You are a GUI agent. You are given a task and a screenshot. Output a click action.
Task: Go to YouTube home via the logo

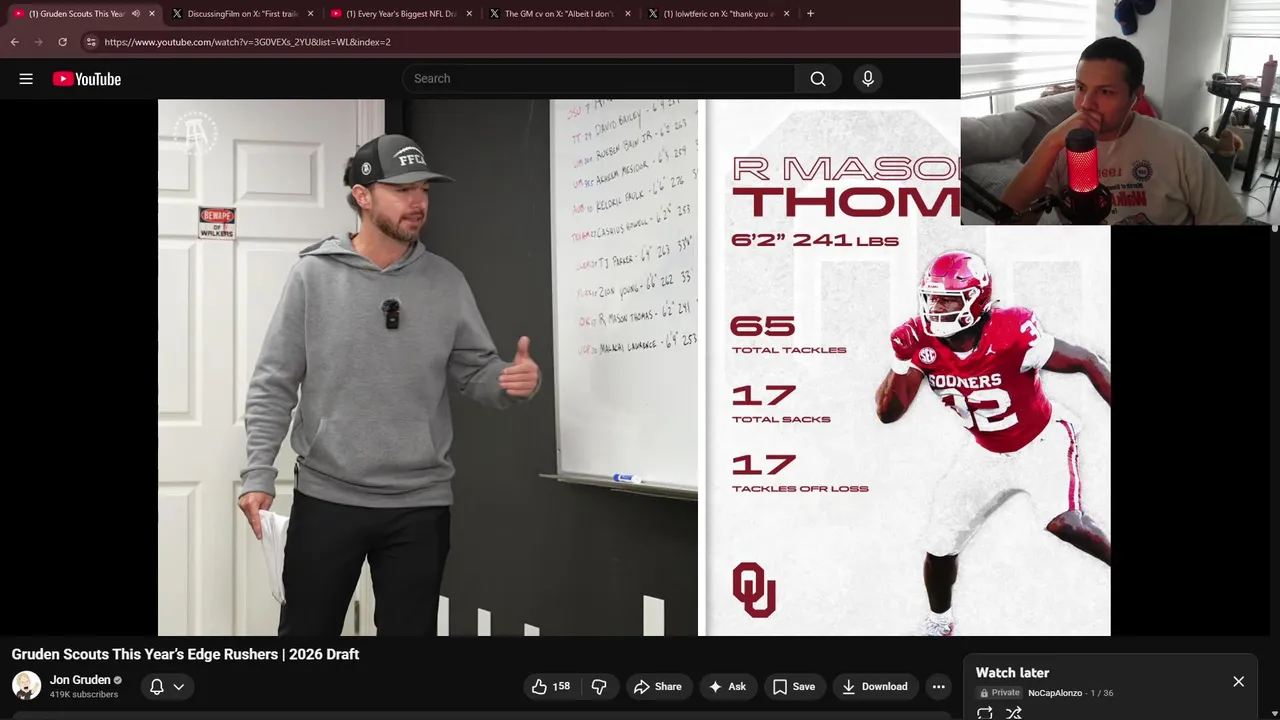pyautogui.click(x=87, y=79)
